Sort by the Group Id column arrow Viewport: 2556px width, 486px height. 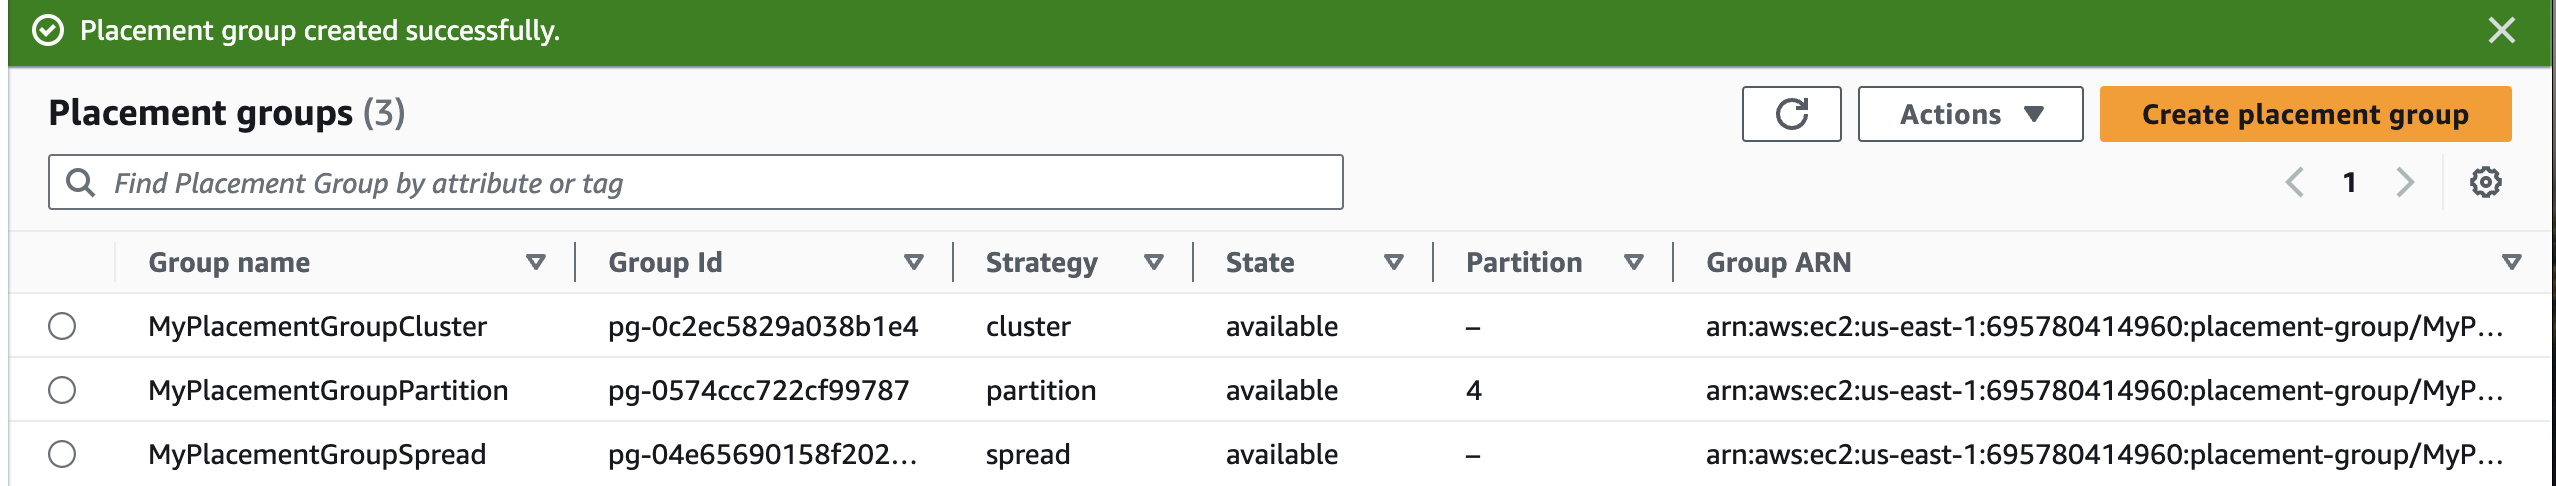pyautogui.click(x=913, y=262)
